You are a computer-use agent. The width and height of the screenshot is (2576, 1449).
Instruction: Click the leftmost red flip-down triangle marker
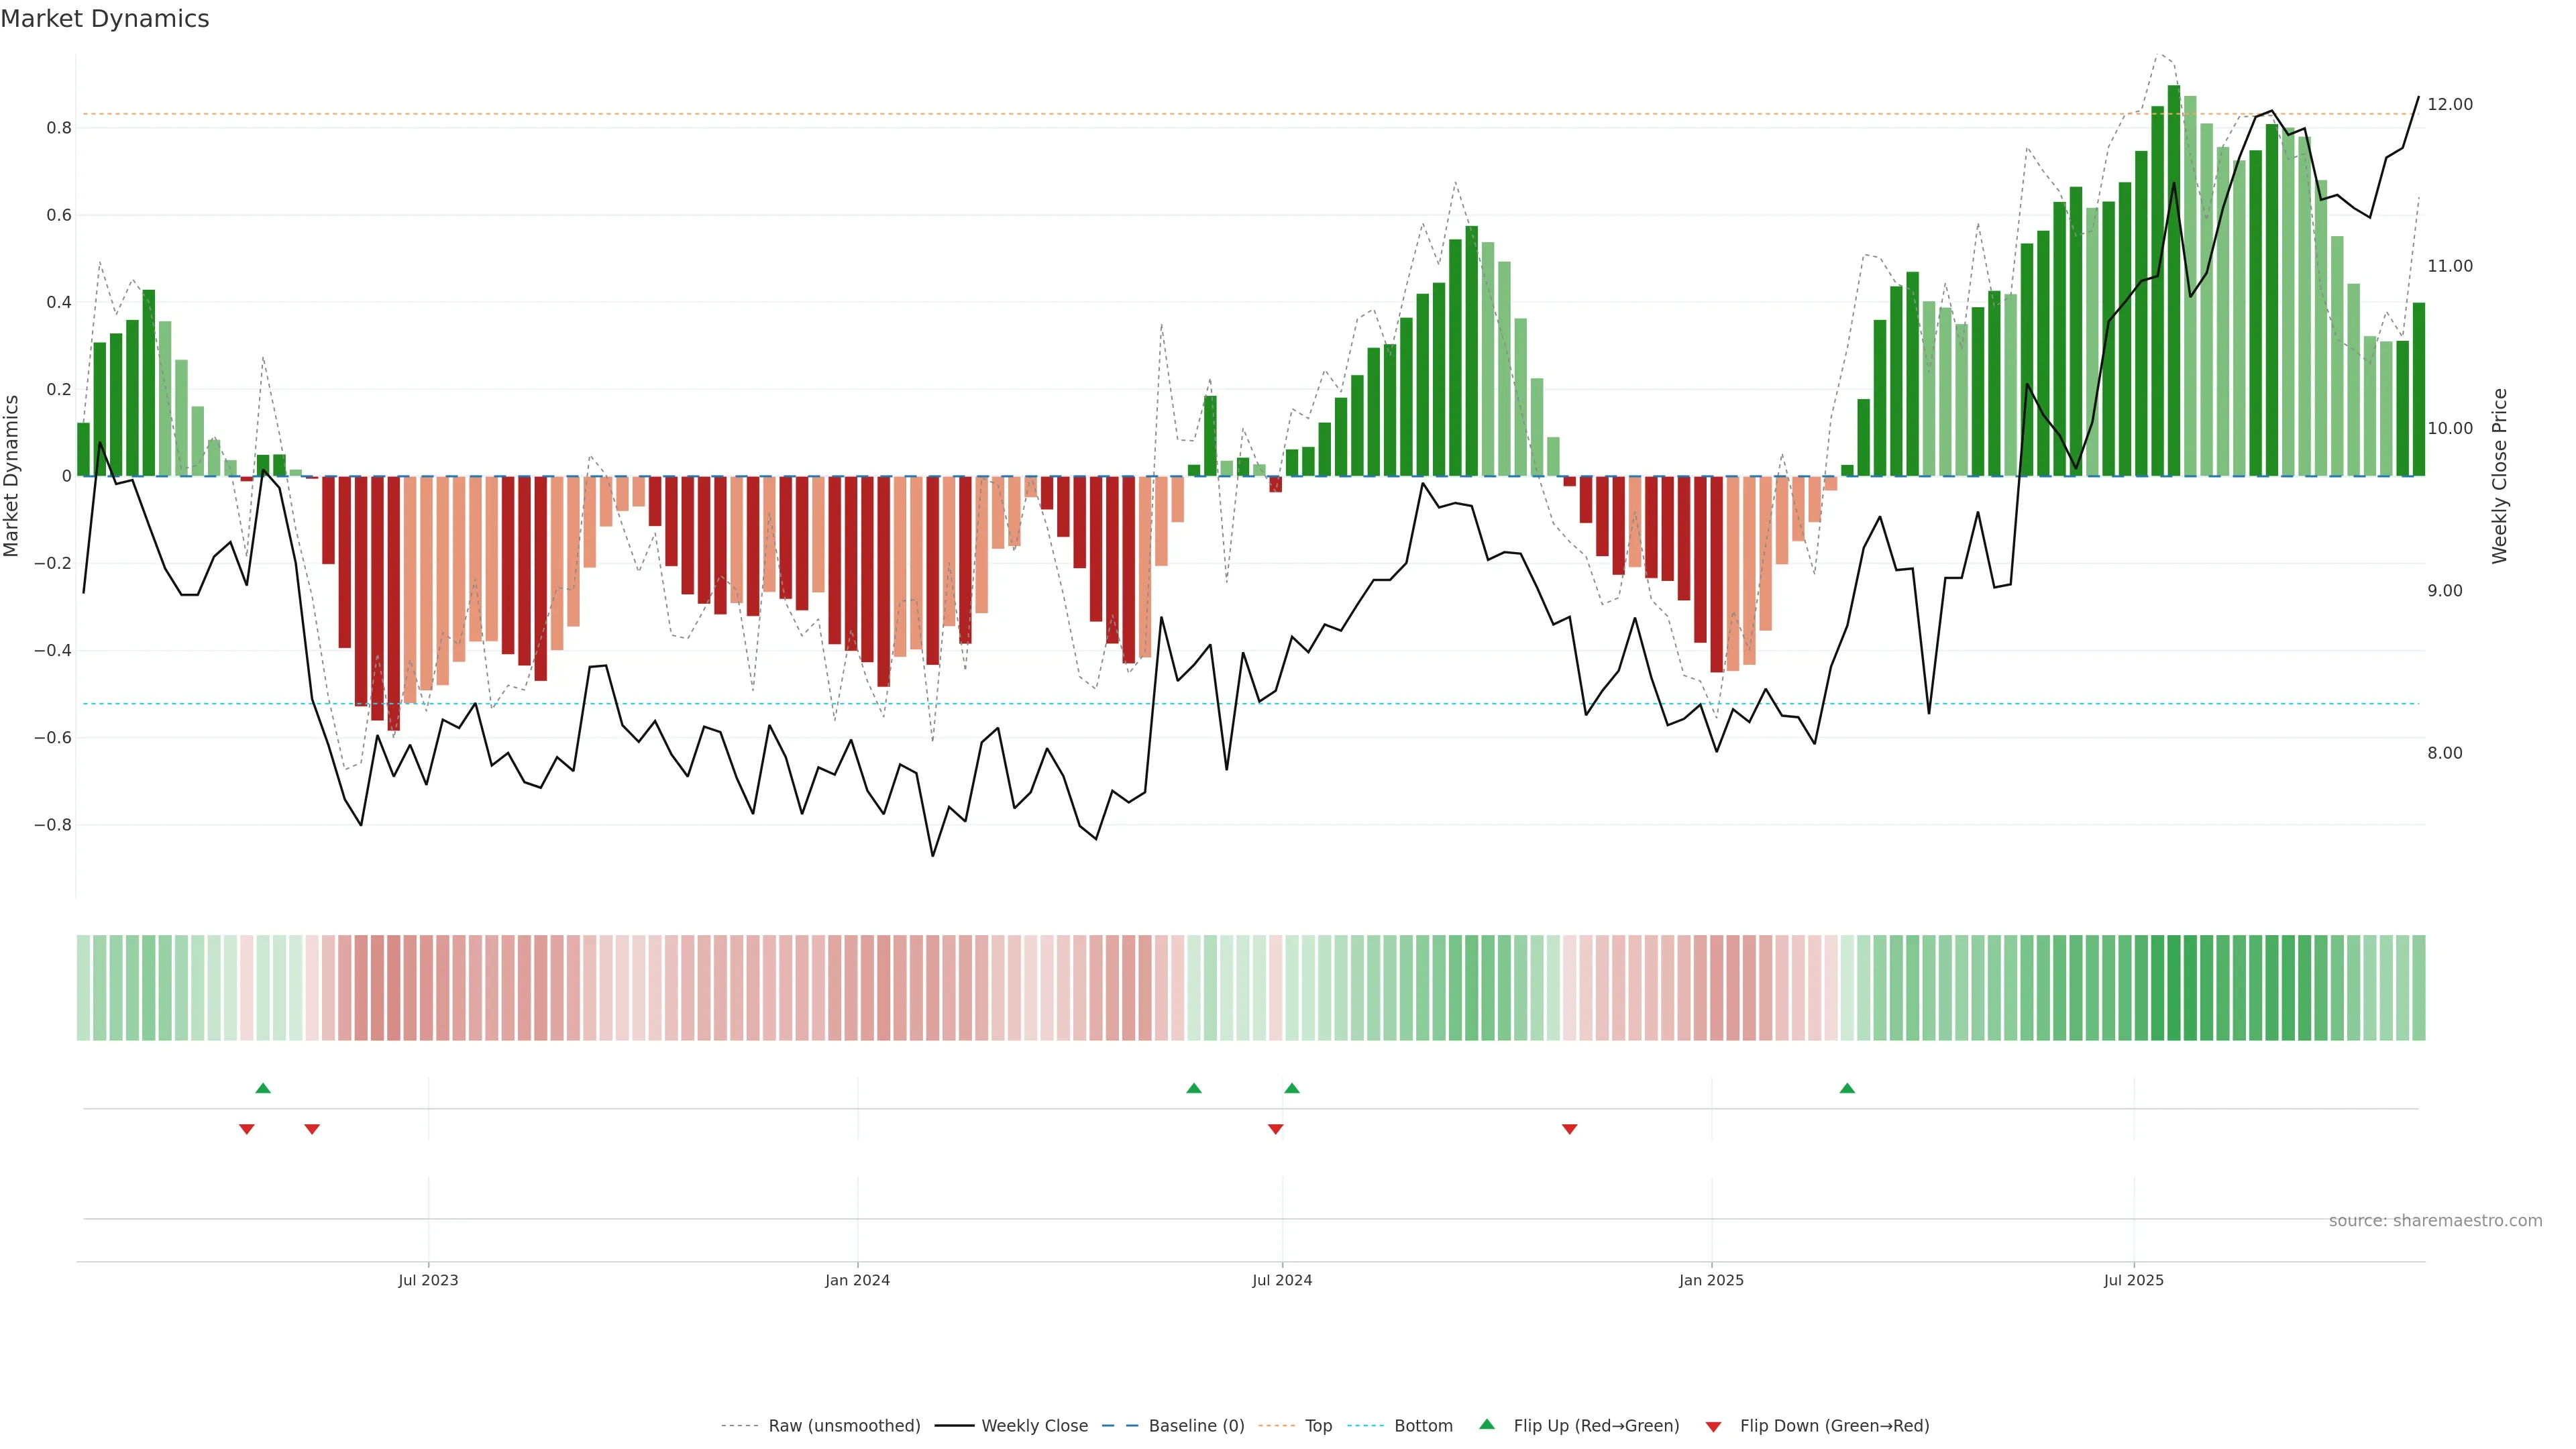tap(247, 1129)
